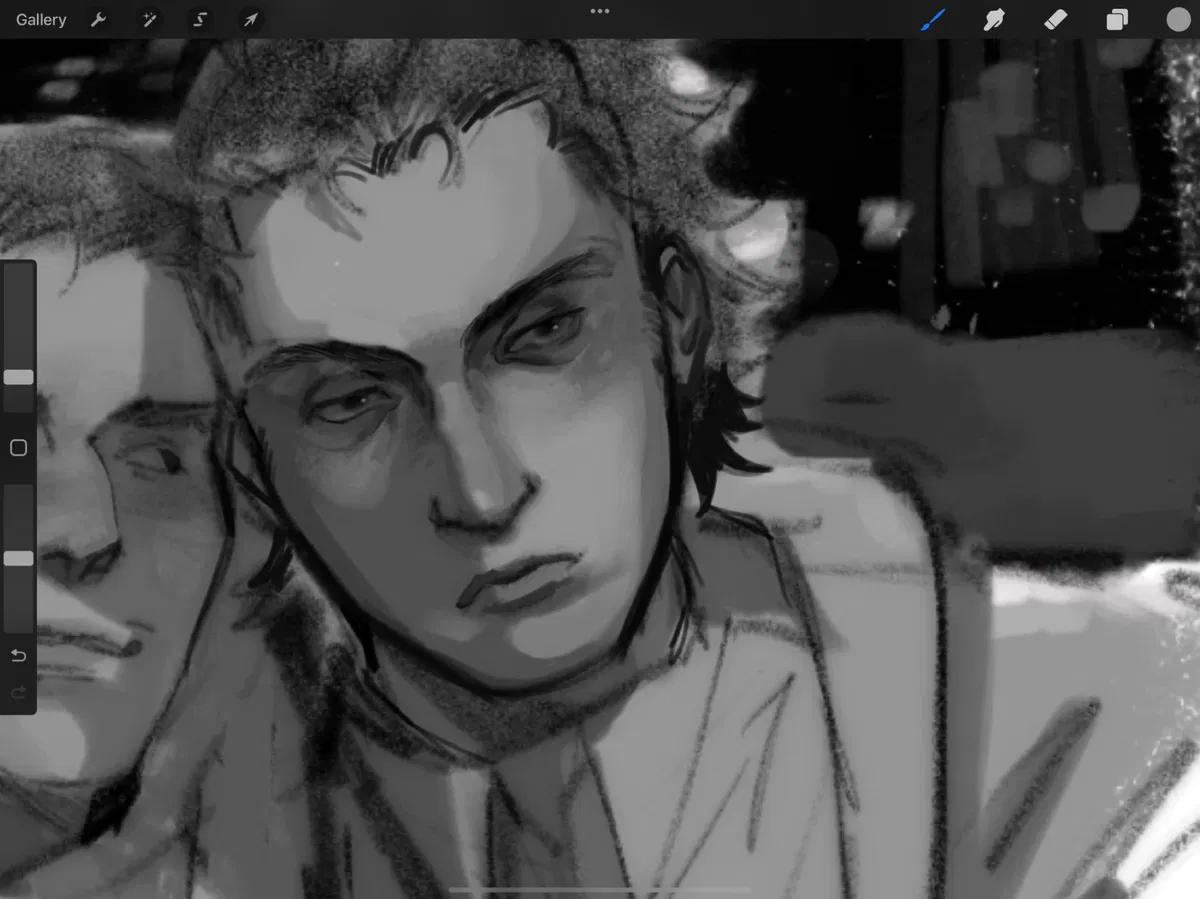This screenshot has width=1200, height=899.
Task: Tap the square Modify button in sidebar
Action: coord(18,448)
